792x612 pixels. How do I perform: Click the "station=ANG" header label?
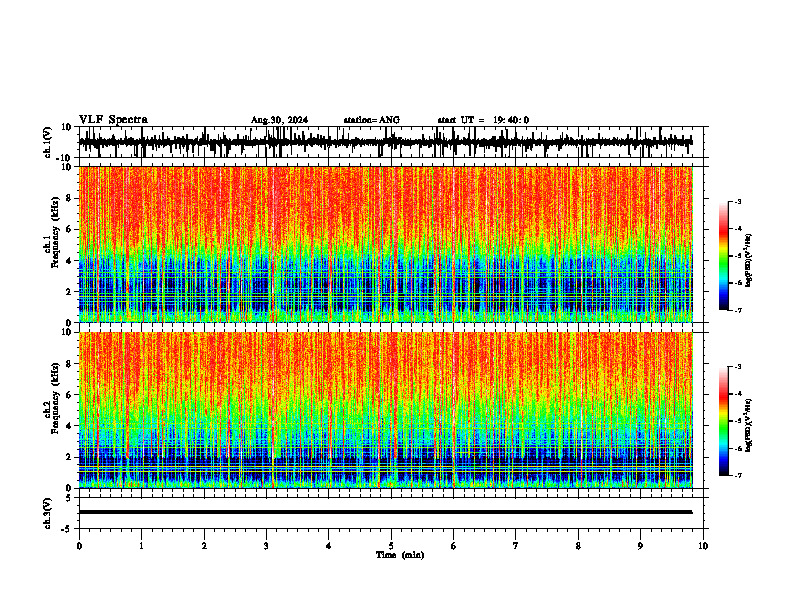[372, 120]
